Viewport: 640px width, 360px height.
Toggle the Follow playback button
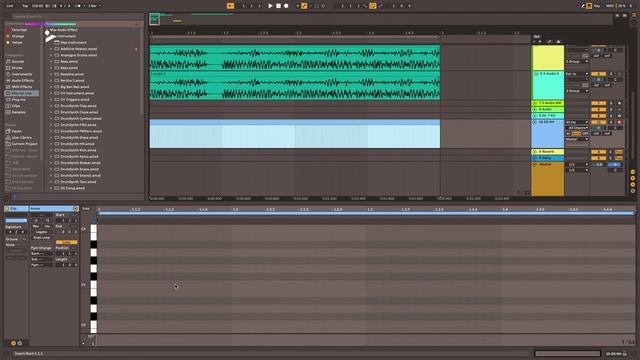pos(231,6)
